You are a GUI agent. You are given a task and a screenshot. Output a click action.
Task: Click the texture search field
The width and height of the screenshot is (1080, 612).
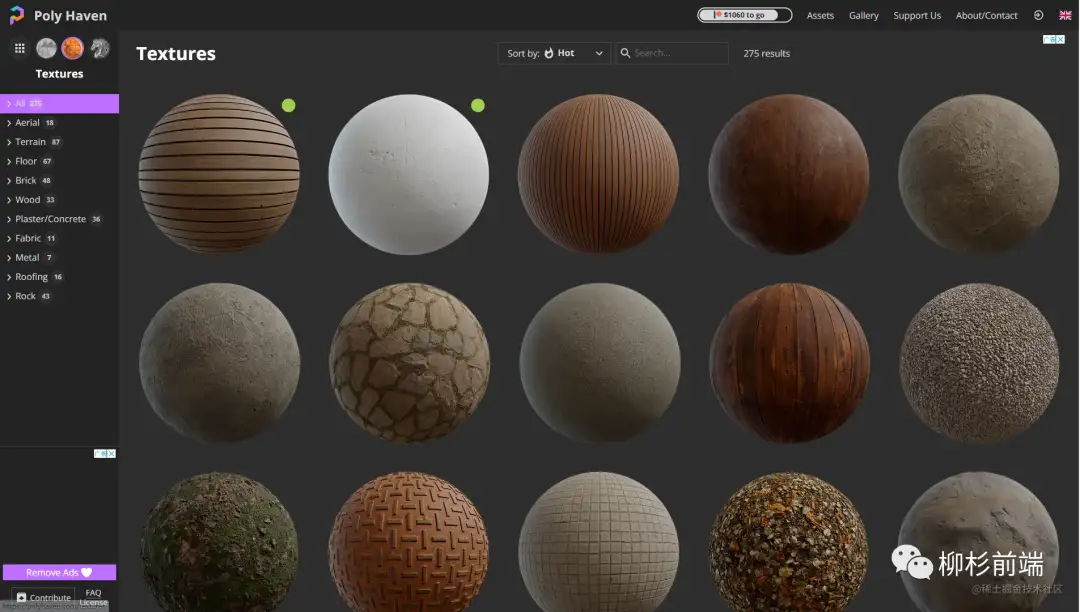[678, 53]
